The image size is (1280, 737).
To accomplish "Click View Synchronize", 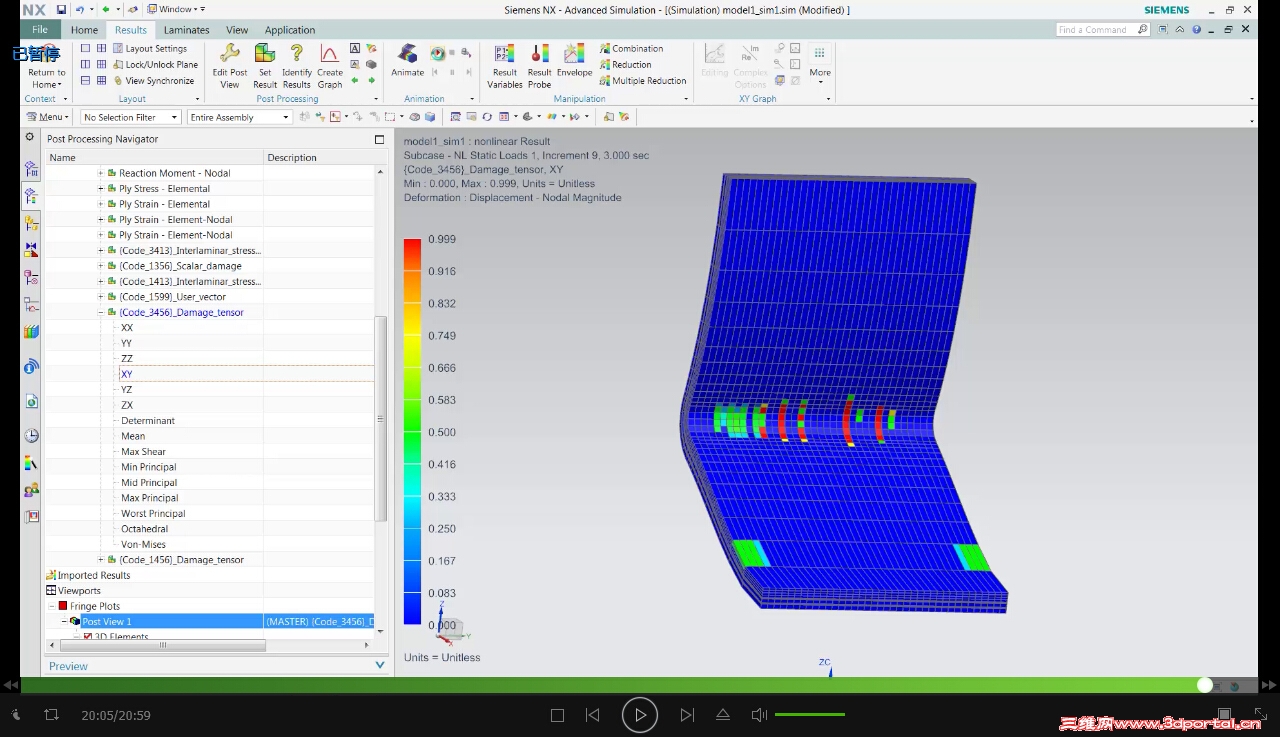I will (x=153, y=80).
